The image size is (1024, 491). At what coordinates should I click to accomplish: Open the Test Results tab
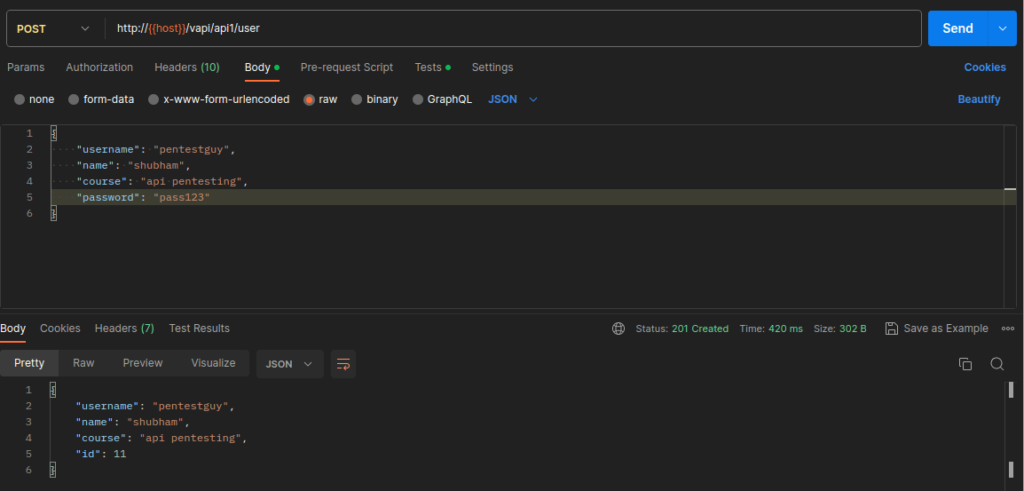199,328
